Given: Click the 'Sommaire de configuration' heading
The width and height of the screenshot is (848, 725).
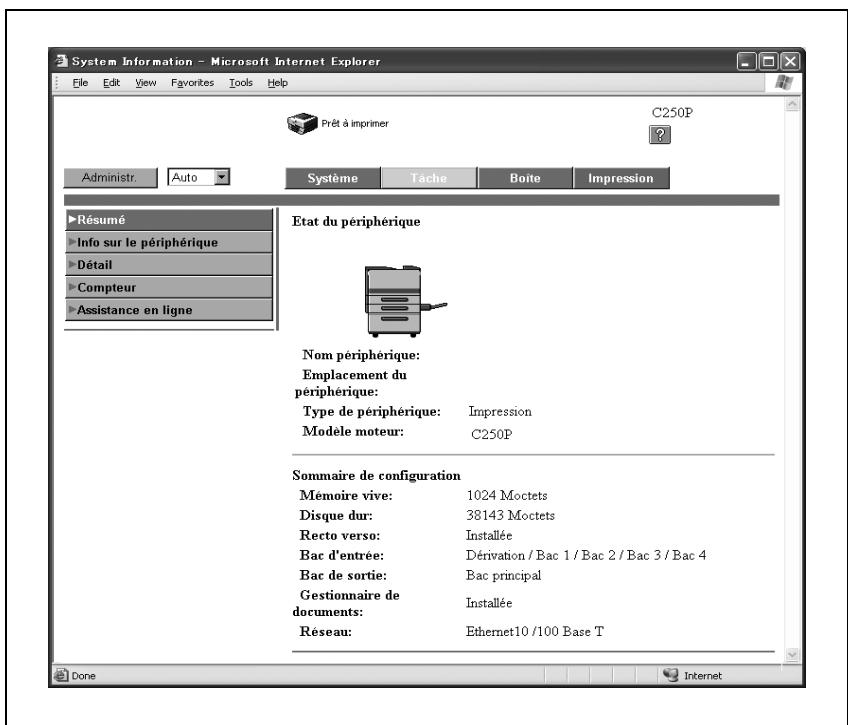Looking at the screenshot, I should (x=376, y=476).
